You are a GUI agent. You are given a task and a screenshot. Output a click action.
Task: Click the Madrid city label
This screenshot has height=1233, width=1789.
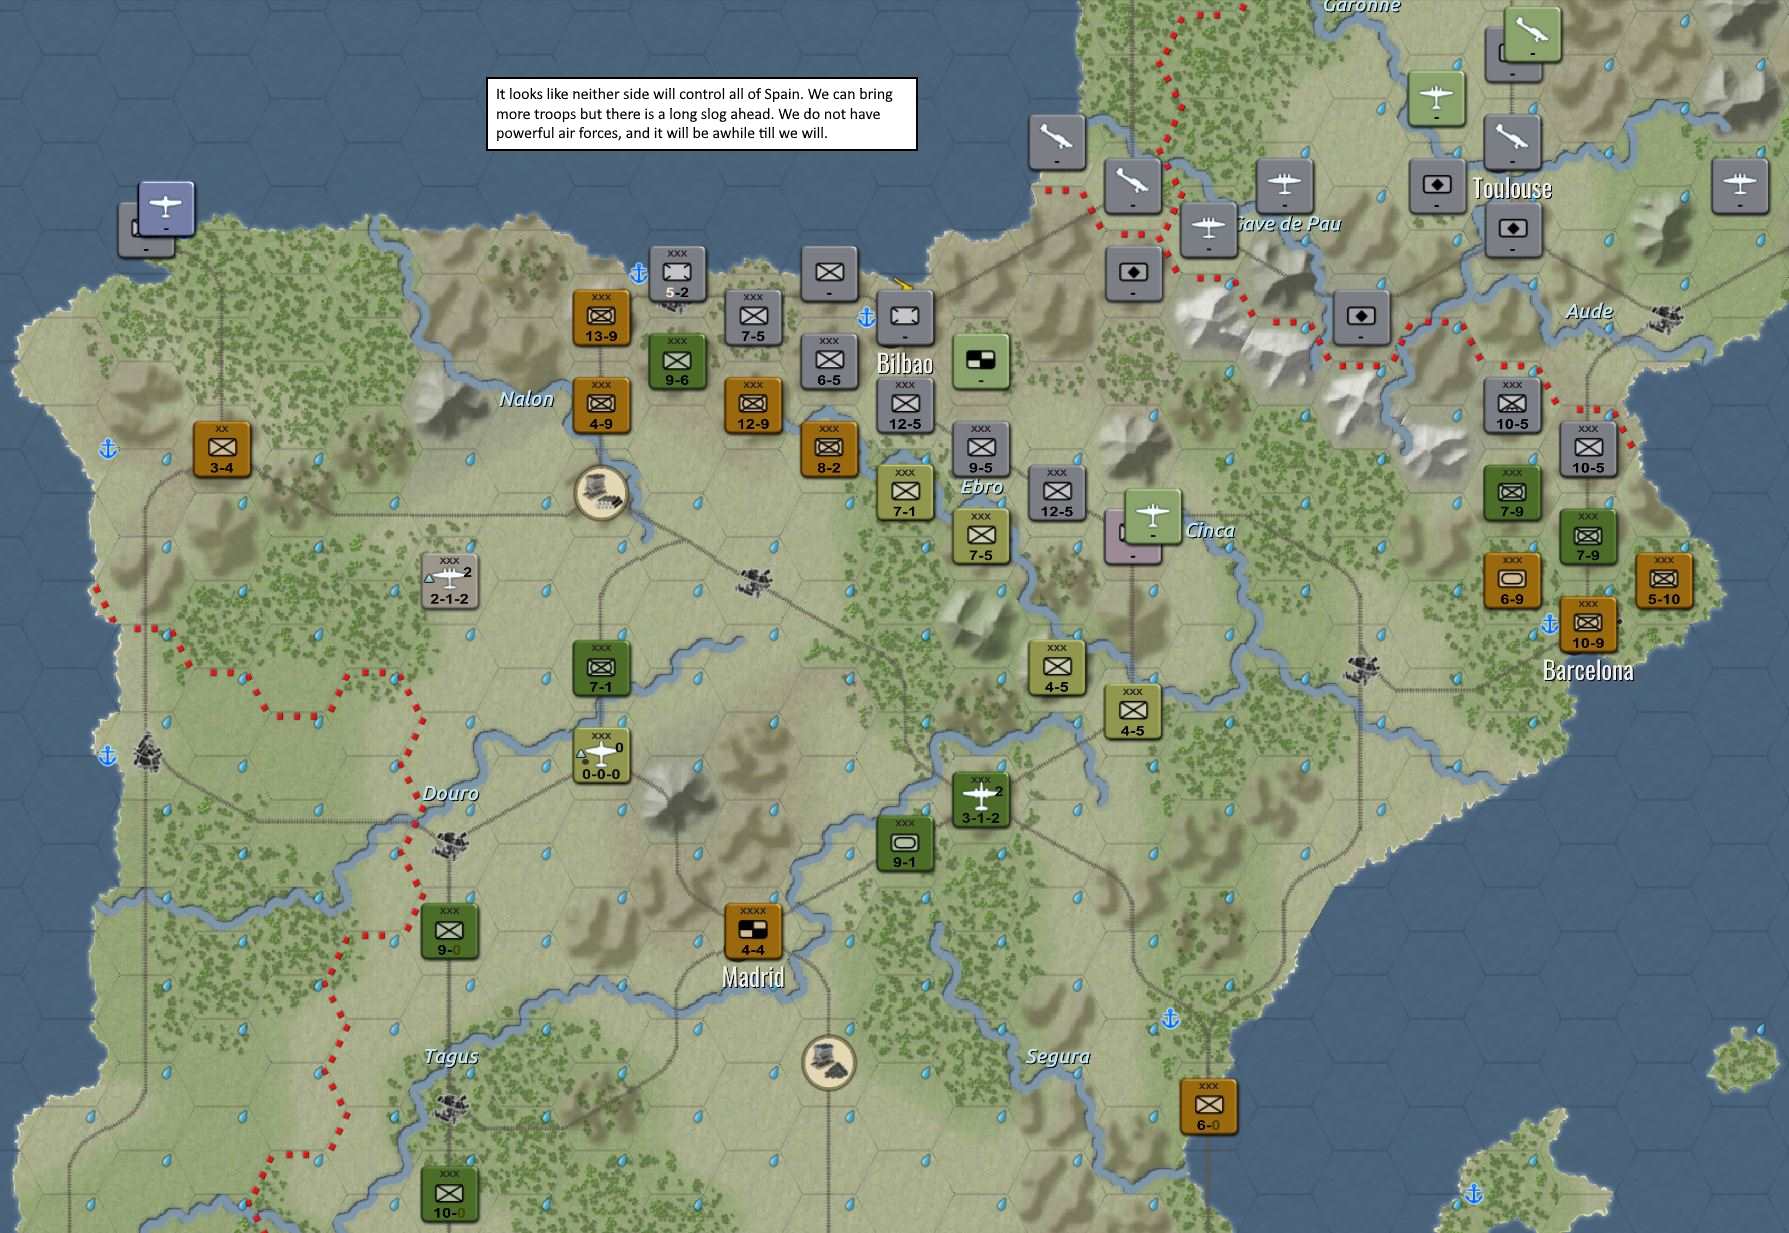tap(752, 977)
